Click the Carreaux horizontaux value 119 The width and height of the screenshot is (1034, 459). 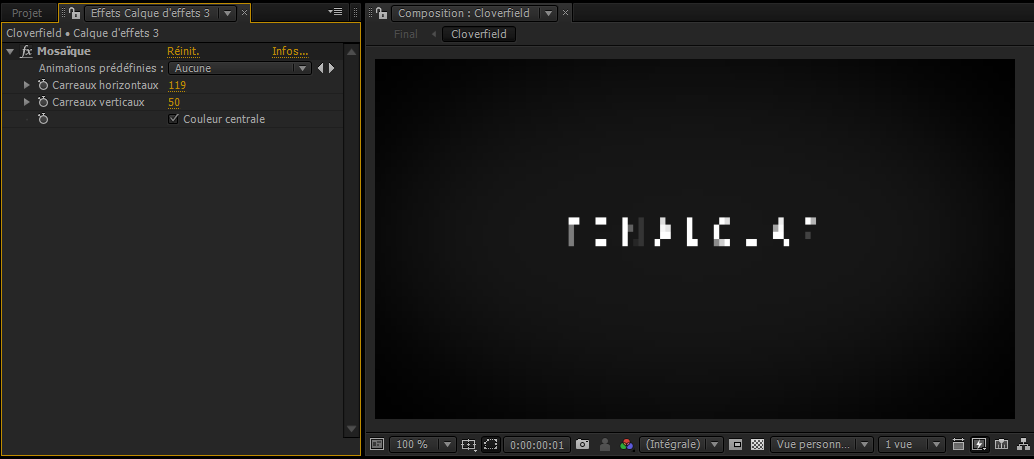[177, 85]
